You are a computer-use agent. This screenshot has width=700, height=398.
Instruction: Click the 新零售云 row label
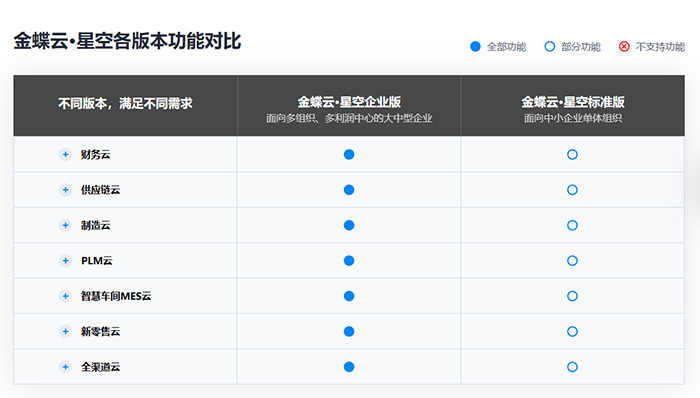tap(100, 331)
